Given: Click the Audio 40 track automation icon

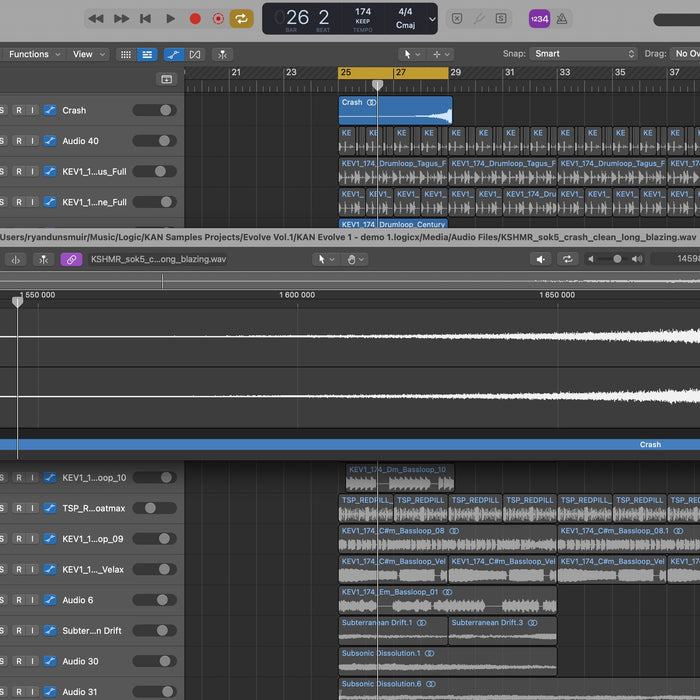Looking at the screenshot, I should [50, 141].
